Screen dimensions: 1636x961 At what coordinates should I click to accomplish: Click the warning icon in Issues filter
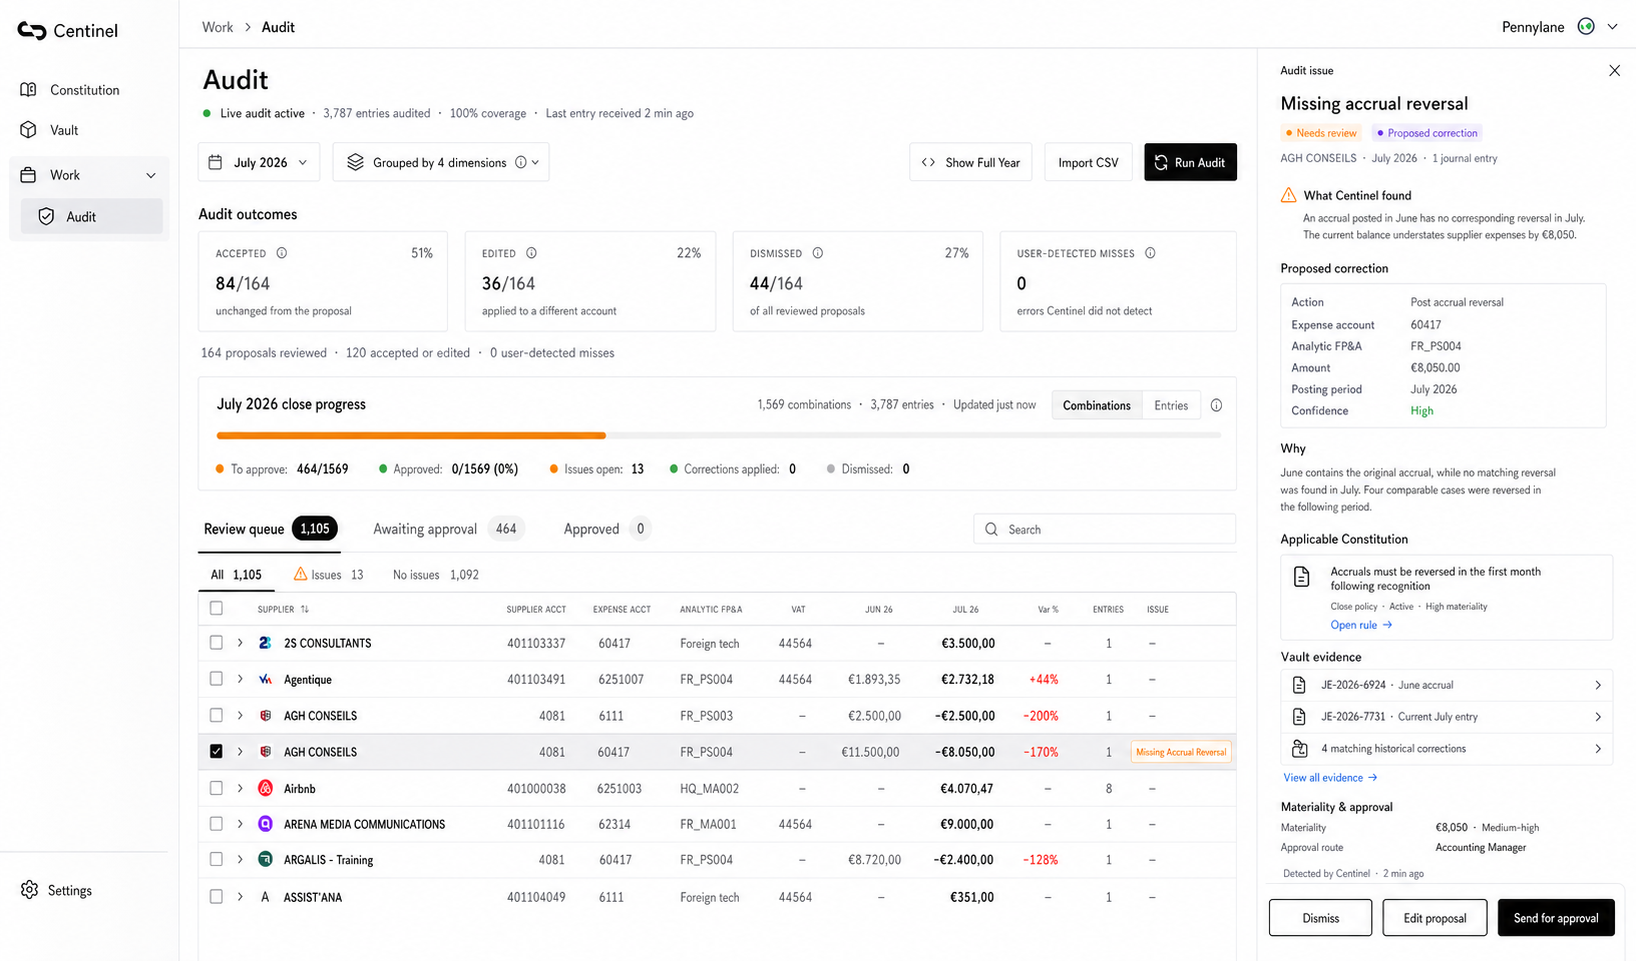click(x=300, y=574)
